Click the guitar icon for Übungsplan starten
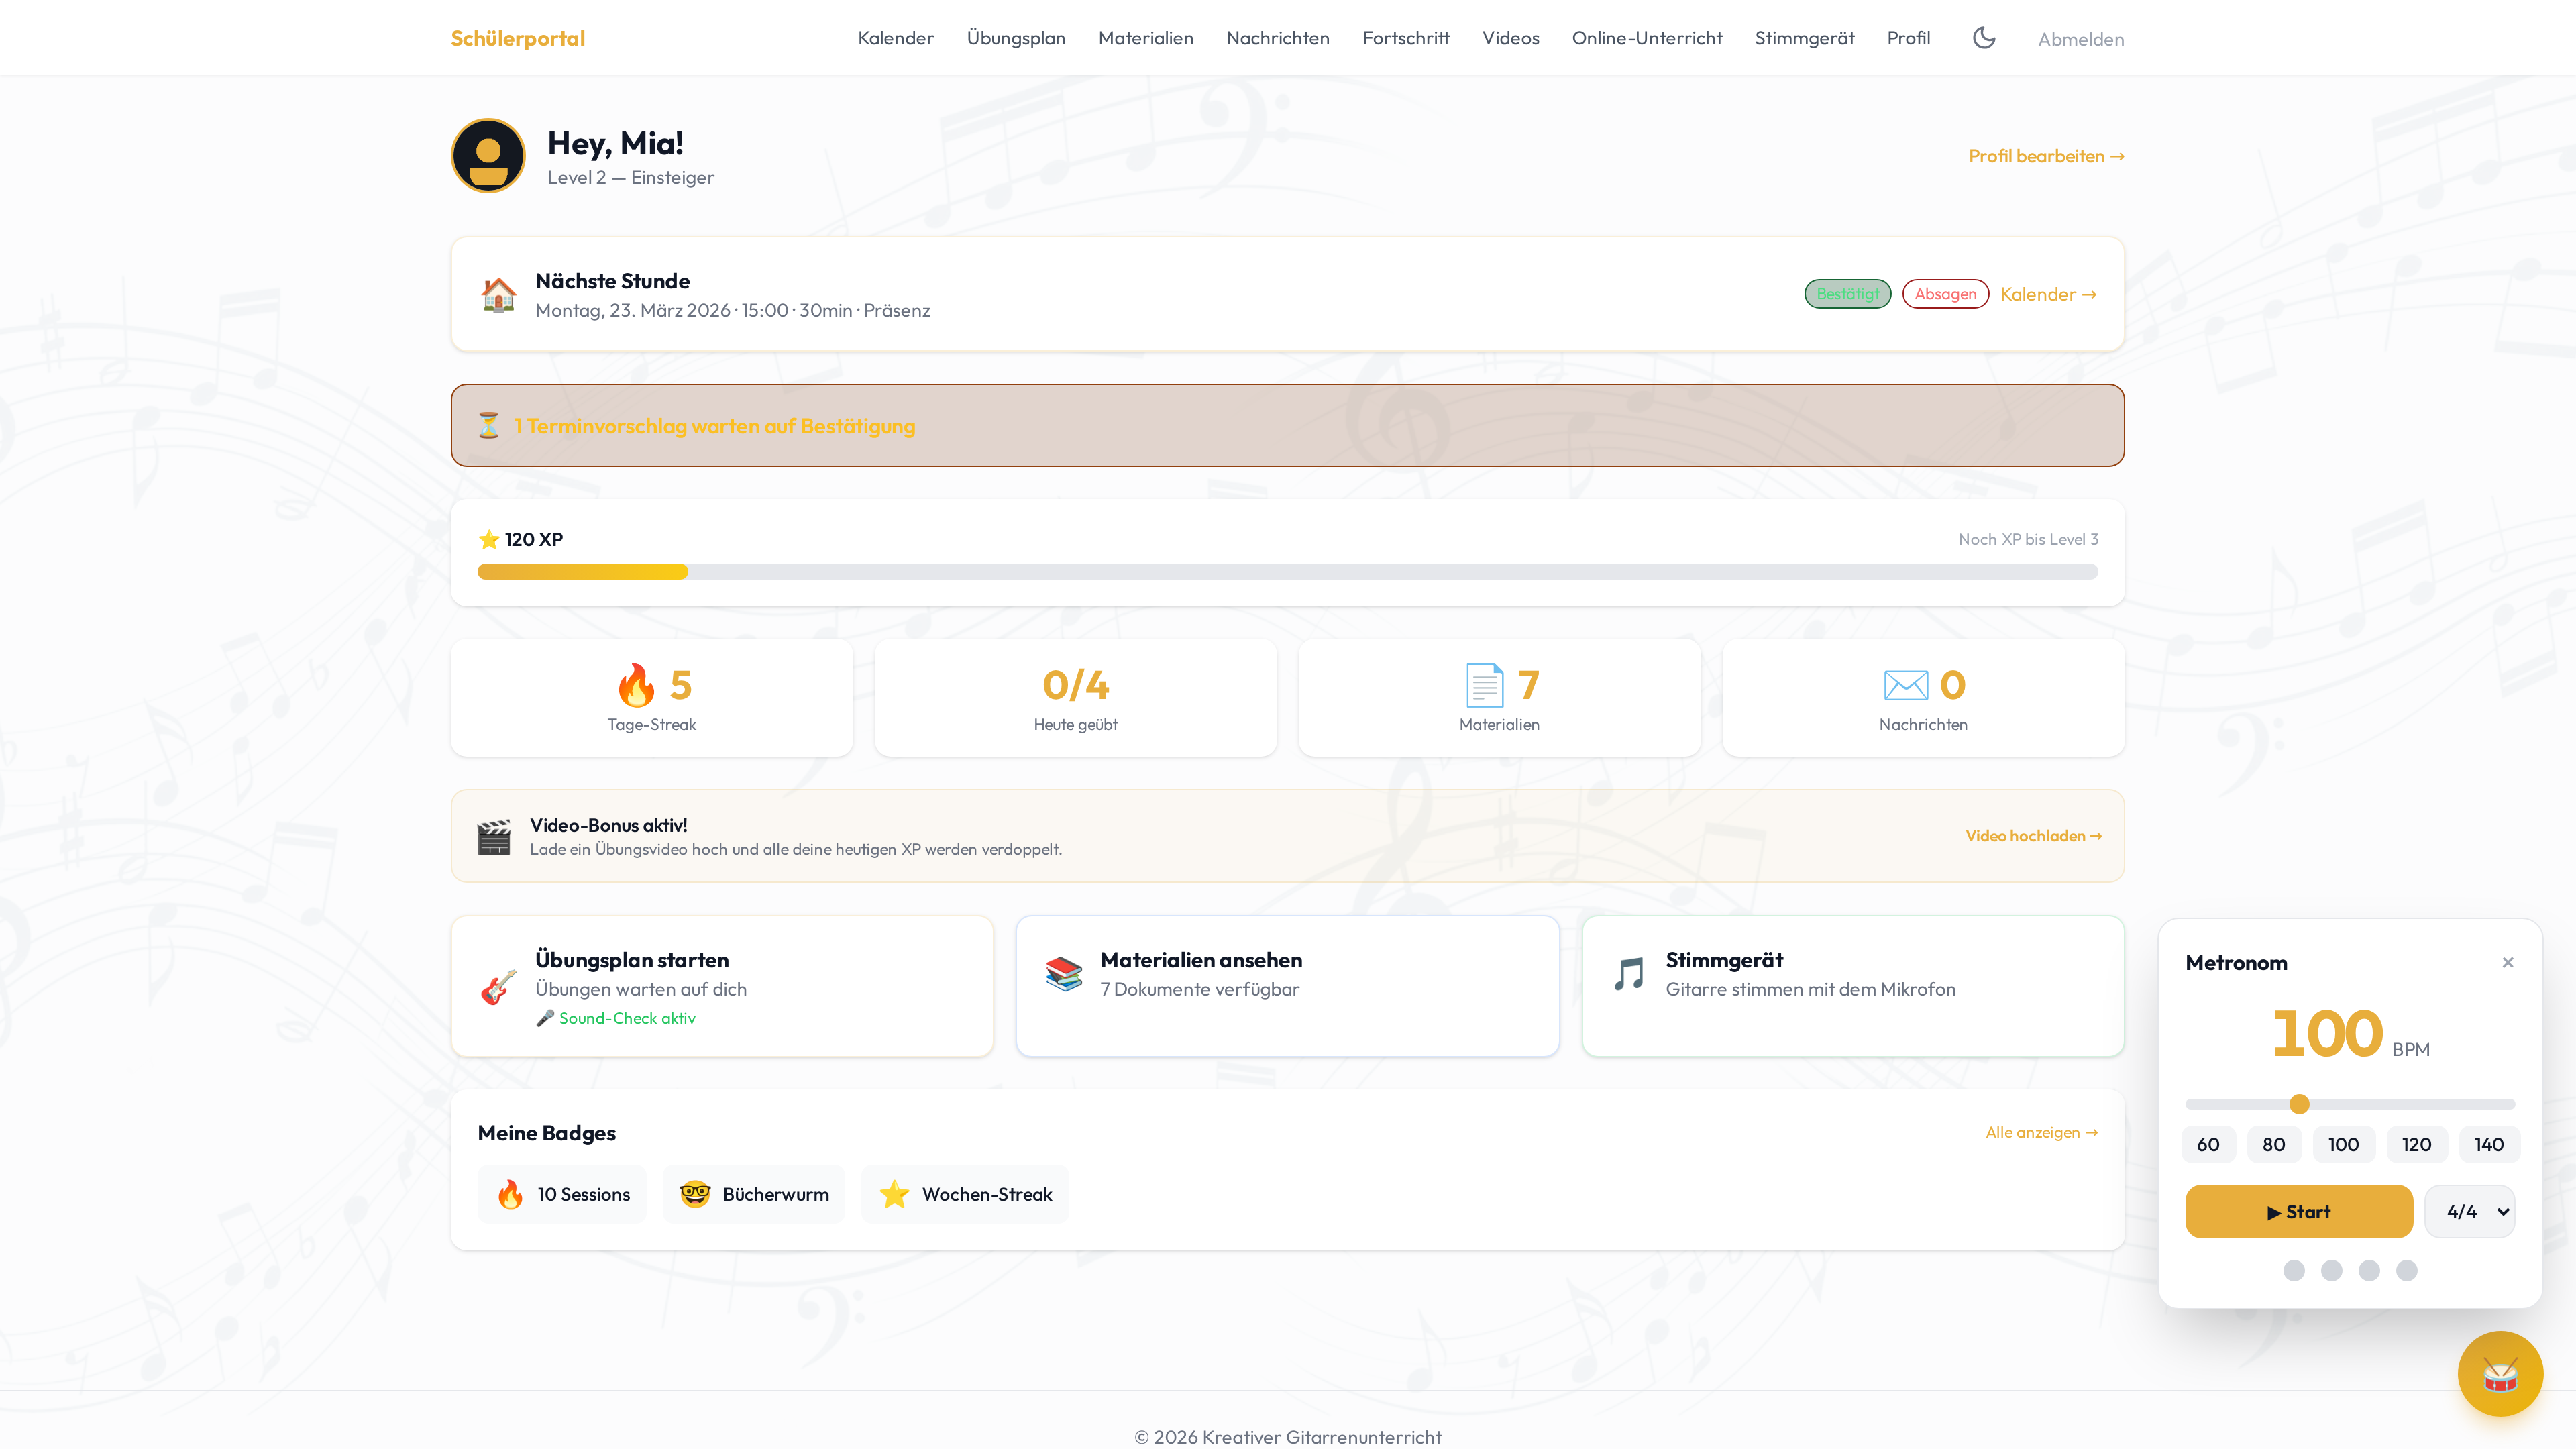Screen dimensions: 2576x1449 coord(499,987)
